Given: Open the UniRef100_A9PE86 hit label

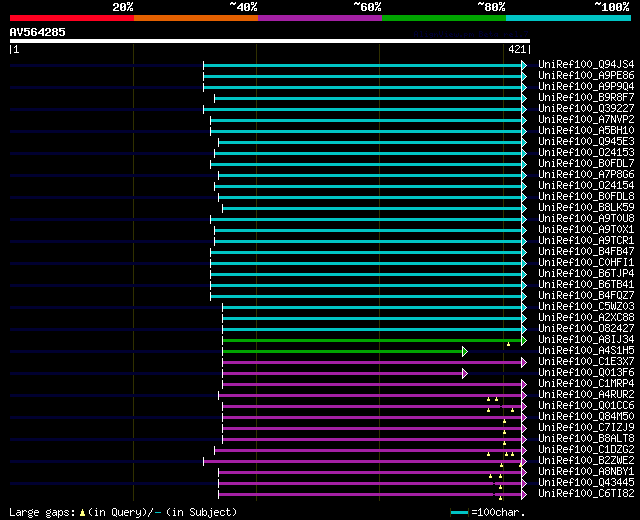Looking at the screenshot, I should [586, 76].
